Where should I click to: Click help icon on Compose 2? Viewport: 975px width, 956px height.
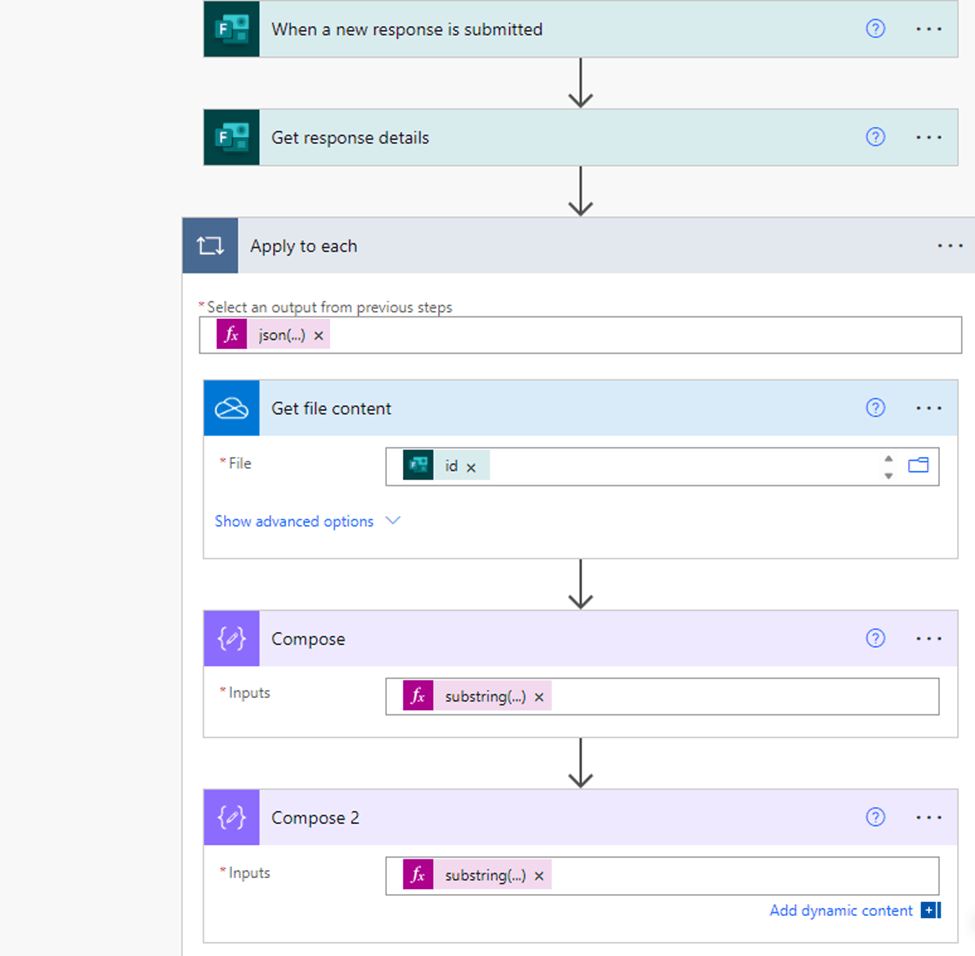[876, 817]
